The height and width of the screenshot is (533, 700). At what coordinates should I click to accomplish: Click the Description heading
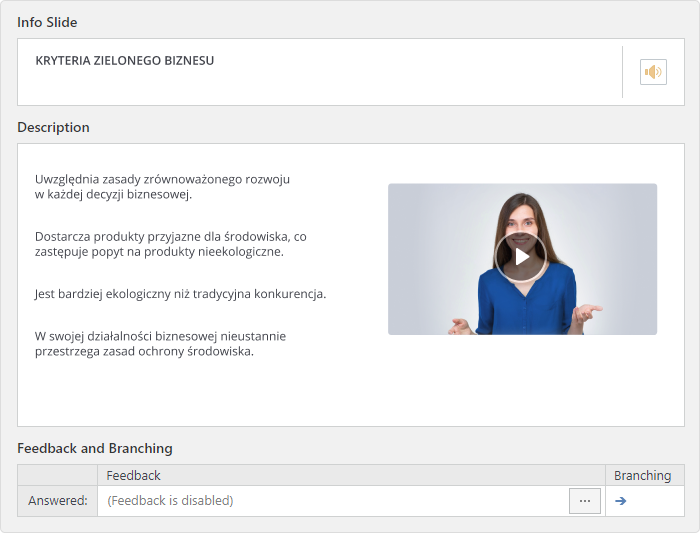click(53, 128)
